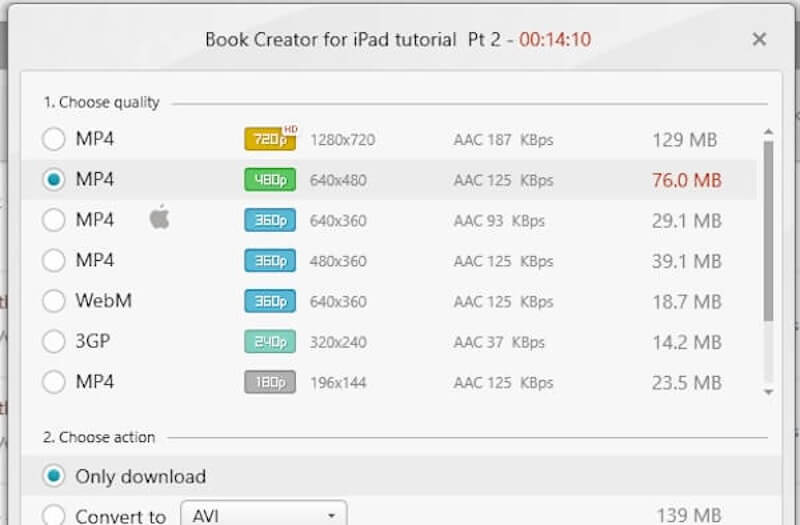800x525 pixels.
Task: Click the yellow 720p HD quality badge
Action: tap(270, 139)
